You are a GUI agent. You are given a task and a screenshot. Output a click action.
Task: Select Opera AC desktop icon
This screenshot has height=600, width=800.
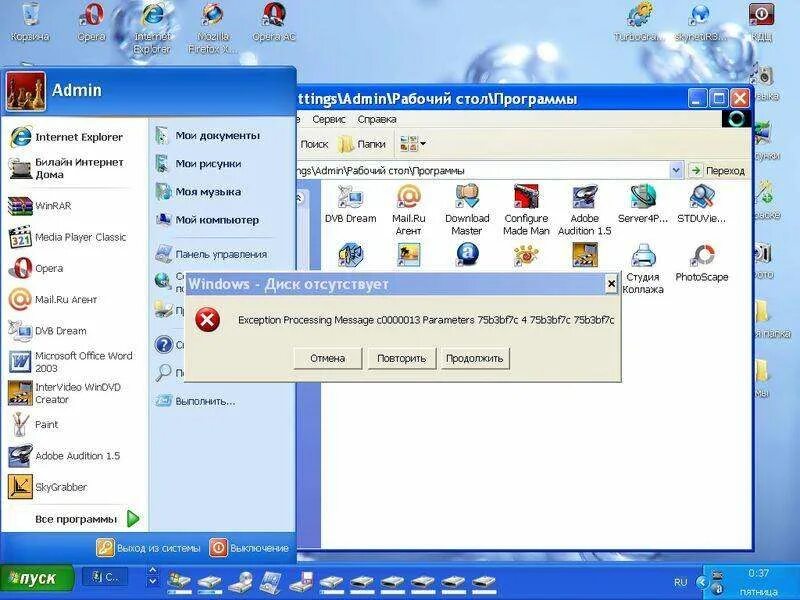point(274,22)
